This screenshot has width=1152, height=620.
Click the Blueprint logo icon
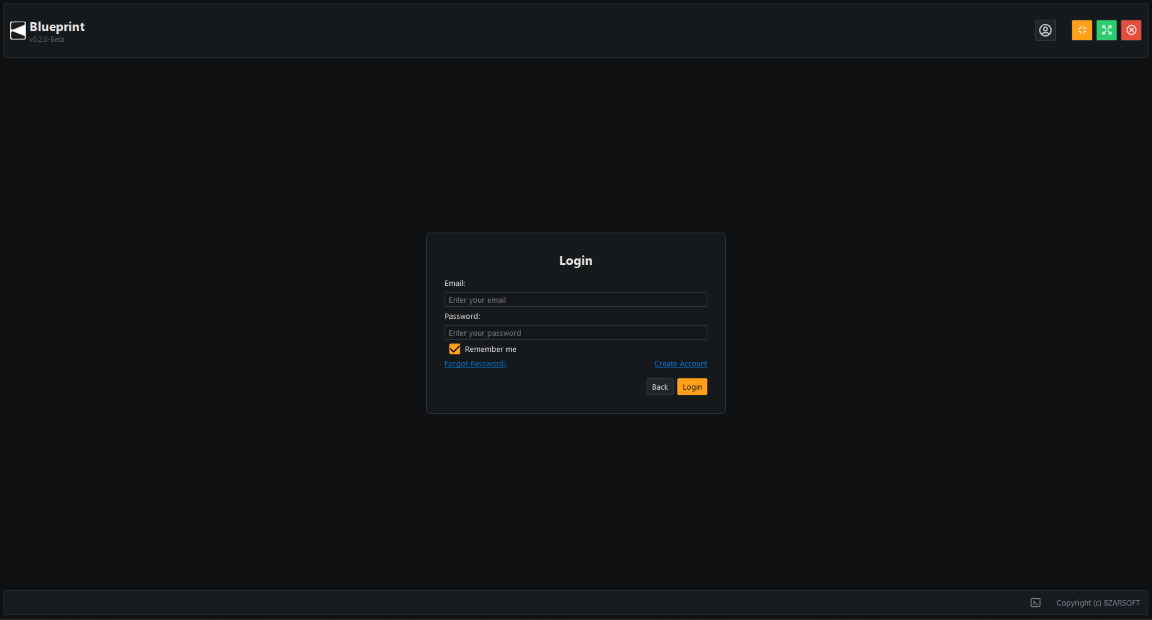18,30
